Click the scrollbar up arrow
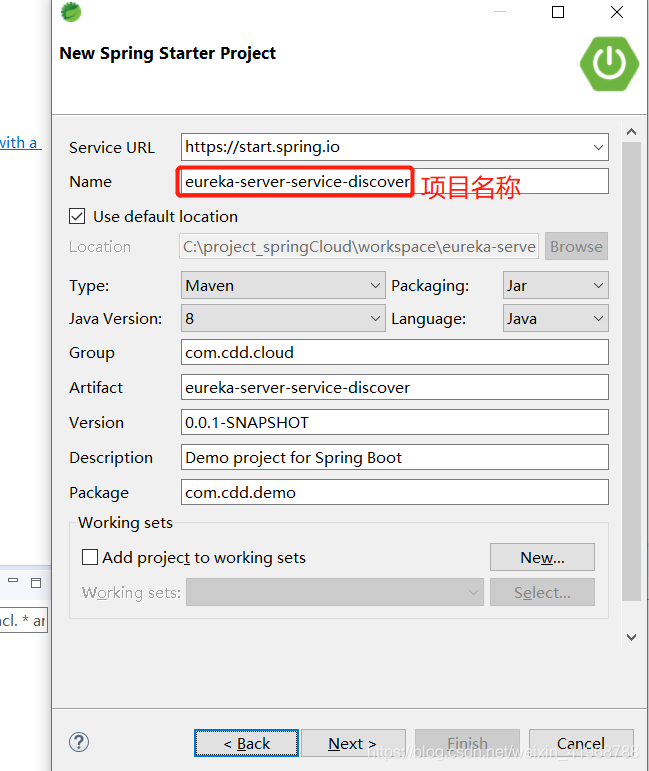The width and height of the screenshot is (649, 771). click(x=631, y=131)
